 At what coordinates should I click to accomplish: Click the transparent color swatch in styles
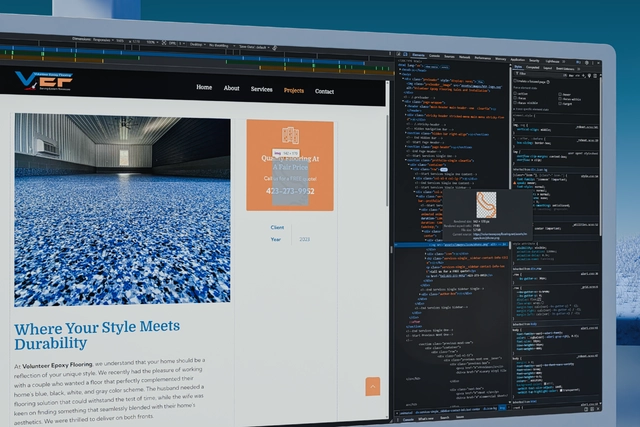point(561,390)
